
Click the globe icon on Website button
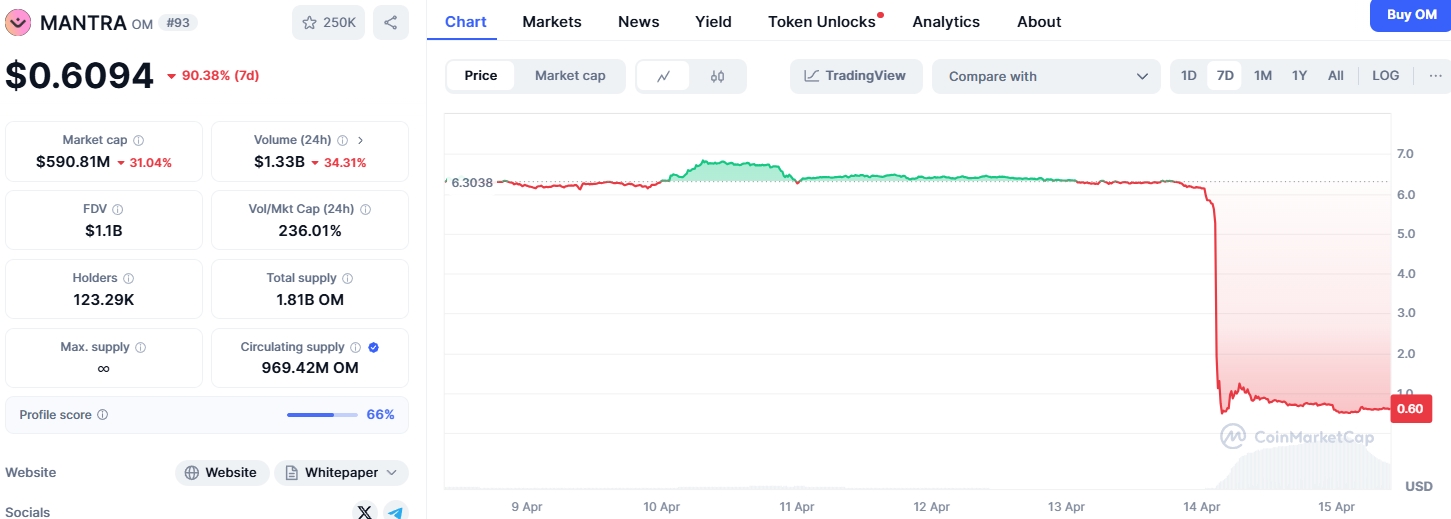(192, 473)
